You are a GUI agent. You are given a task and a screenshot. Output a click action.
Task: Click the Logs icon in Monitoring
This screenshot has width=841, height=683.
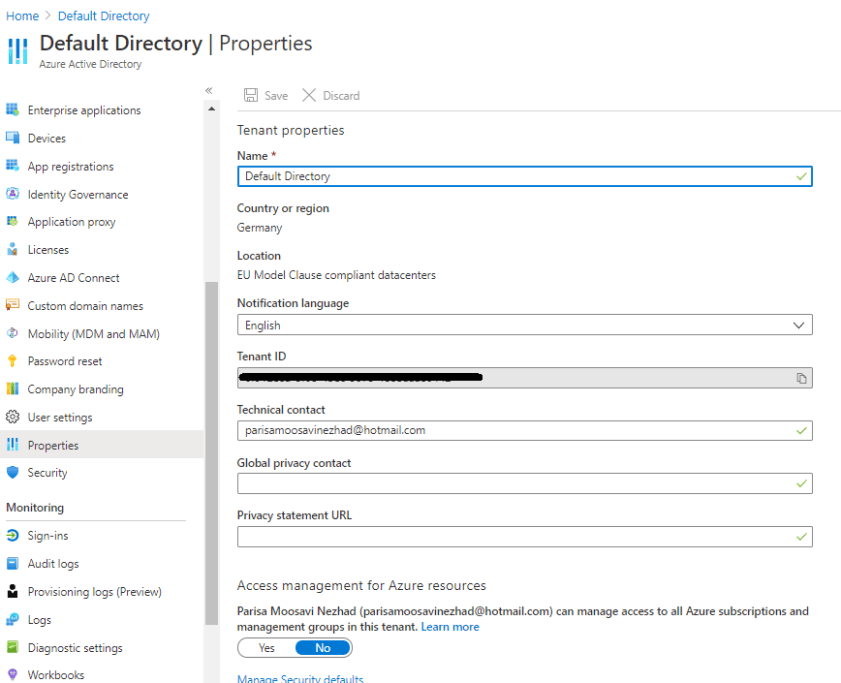[12, 619]
